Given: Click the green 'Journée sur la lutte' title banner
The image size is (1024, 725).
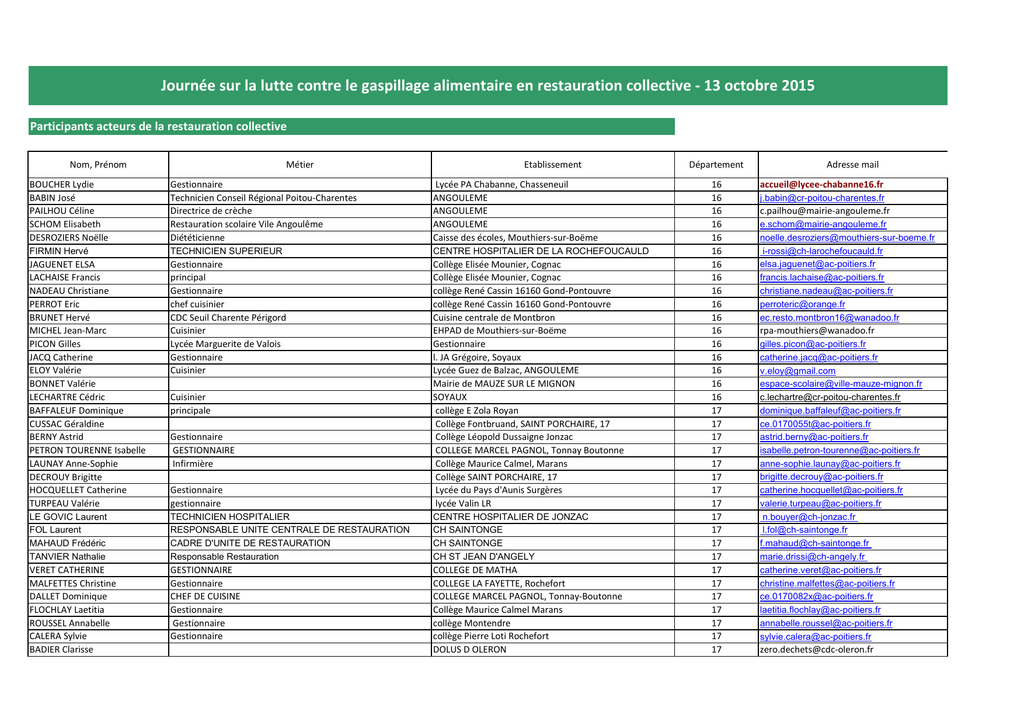Looking at the screenshot, I should [487, 86].
